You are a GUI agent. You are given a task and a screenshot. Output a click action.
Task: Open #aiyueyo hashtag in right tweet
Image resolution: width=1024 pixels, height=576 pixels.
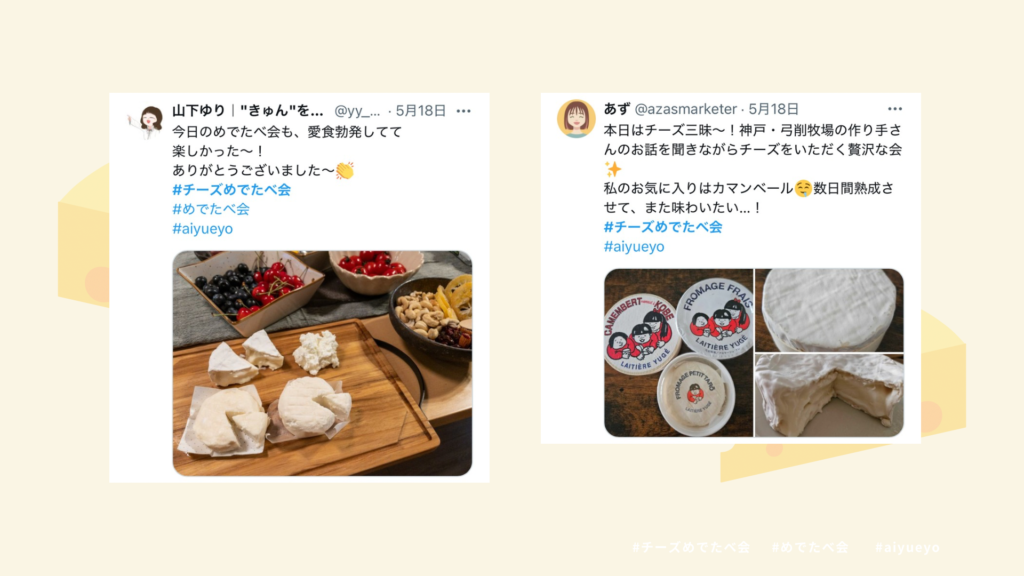[x=634, y=246]
